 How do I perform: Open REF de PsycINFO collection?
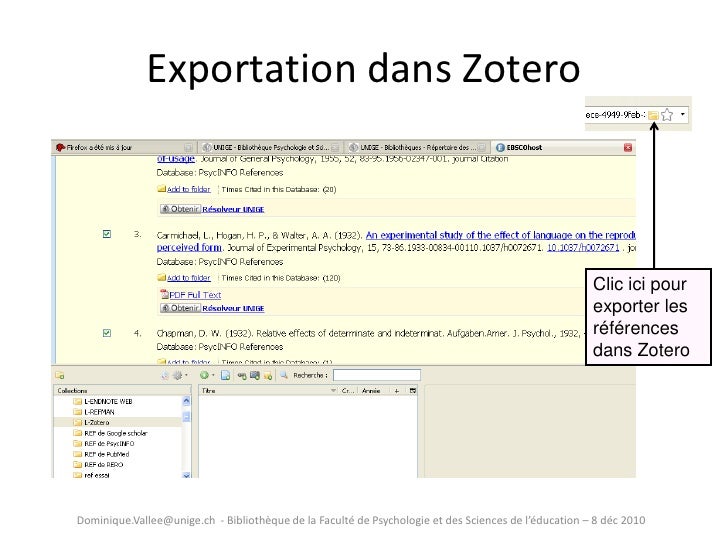click(104, 444)
